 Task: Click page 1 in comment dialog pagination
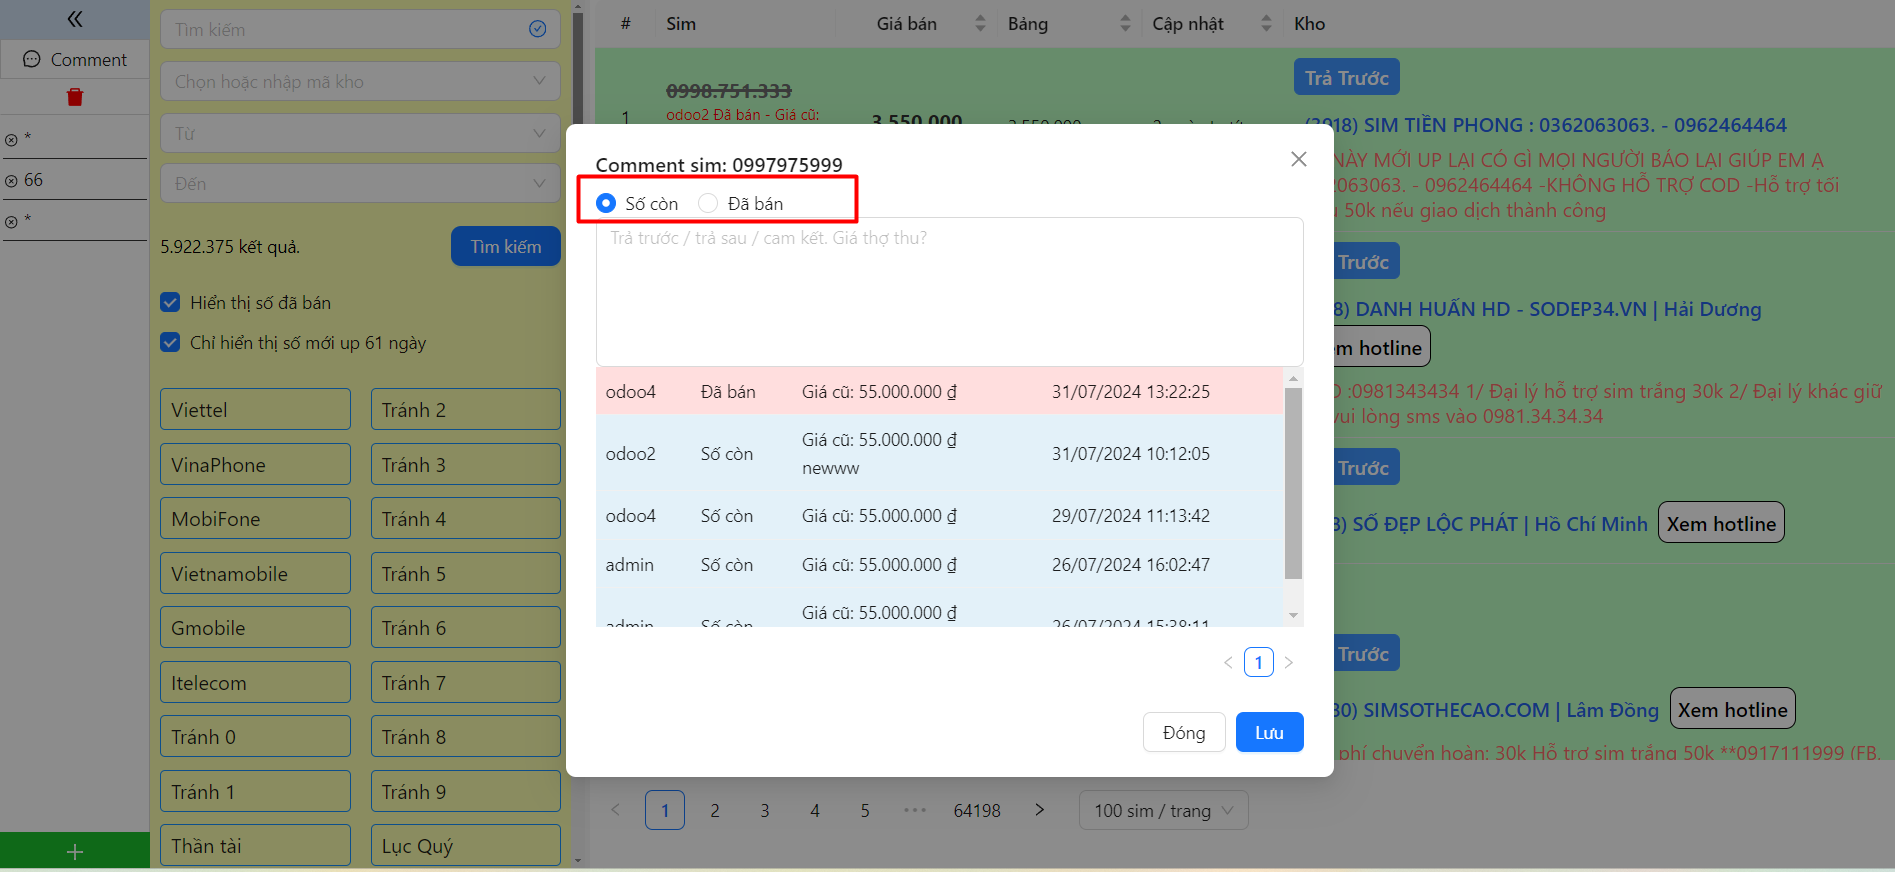[x=1258, y=662]
